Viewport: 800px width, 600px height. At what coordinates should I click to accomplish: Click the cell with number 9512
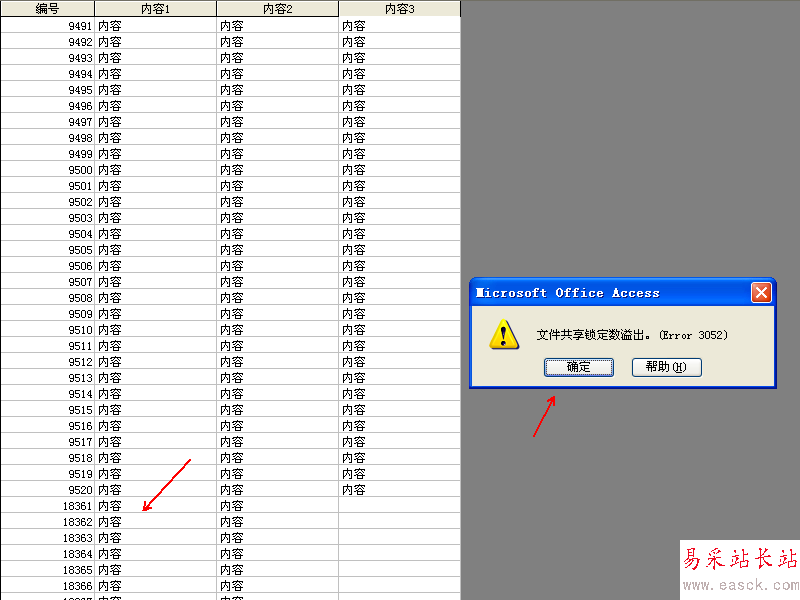(x=47, y=362)
